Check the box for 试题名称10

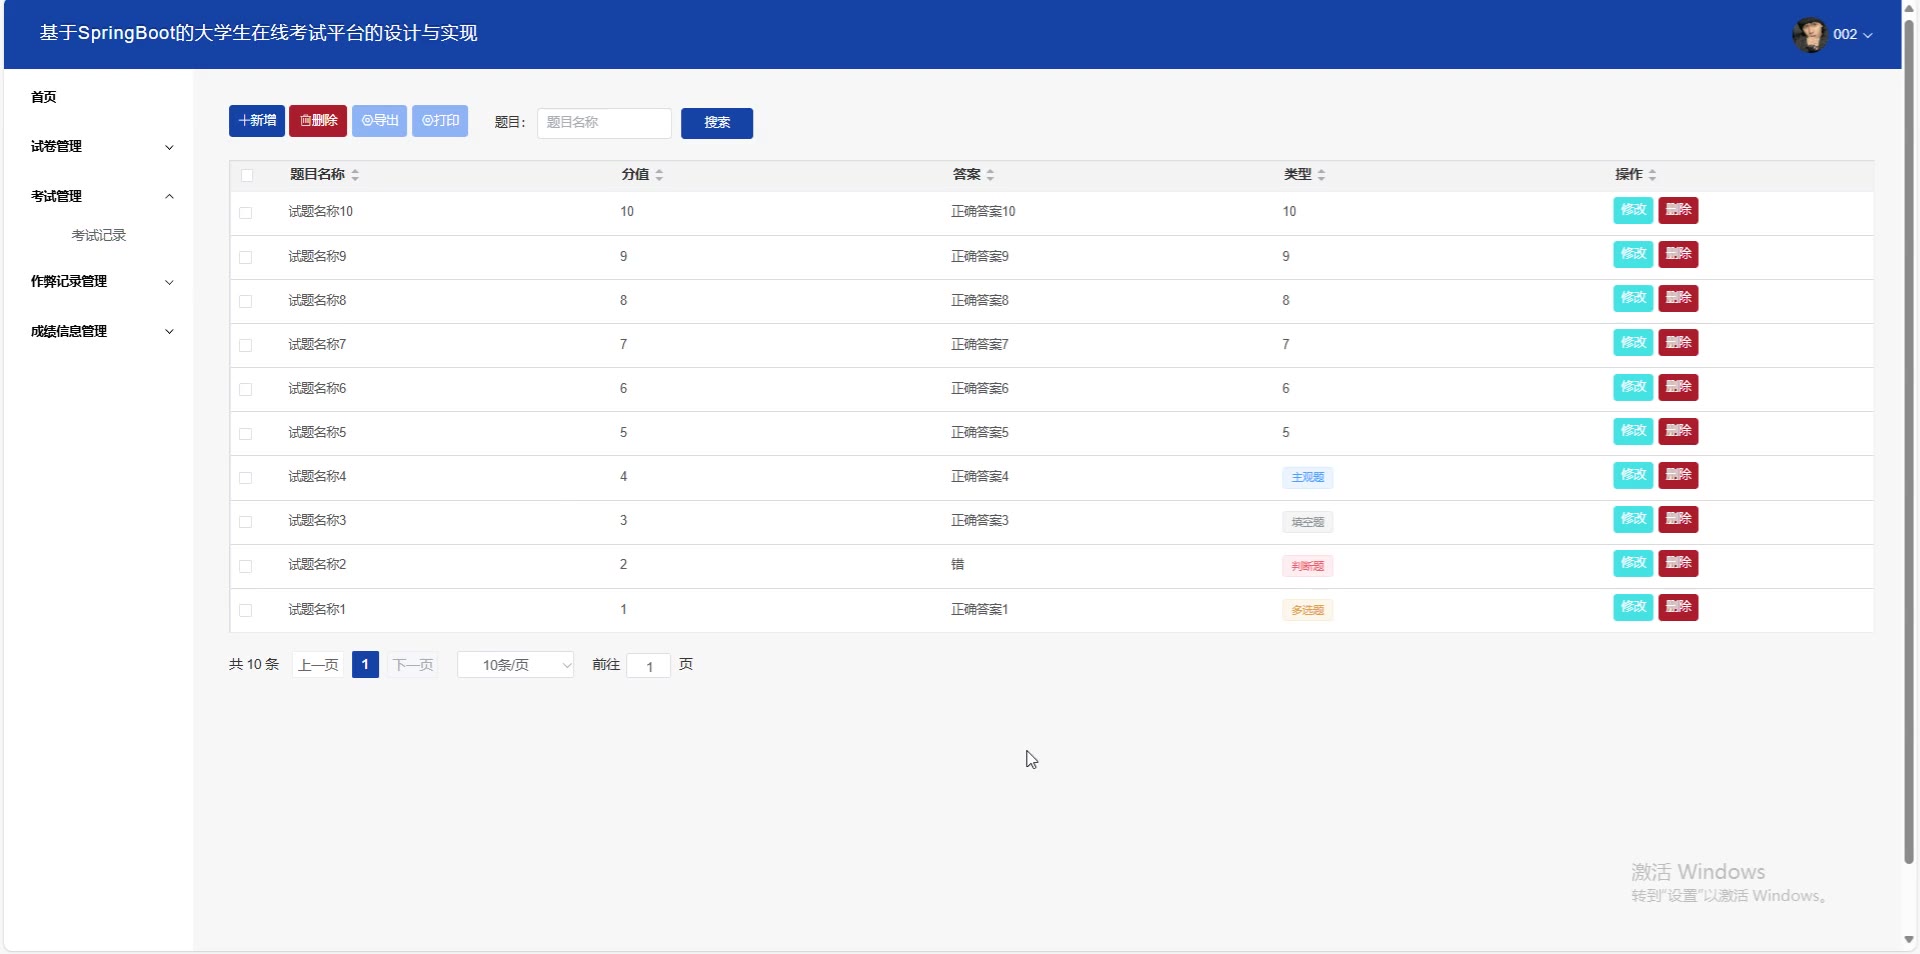(x=246, y=213)
